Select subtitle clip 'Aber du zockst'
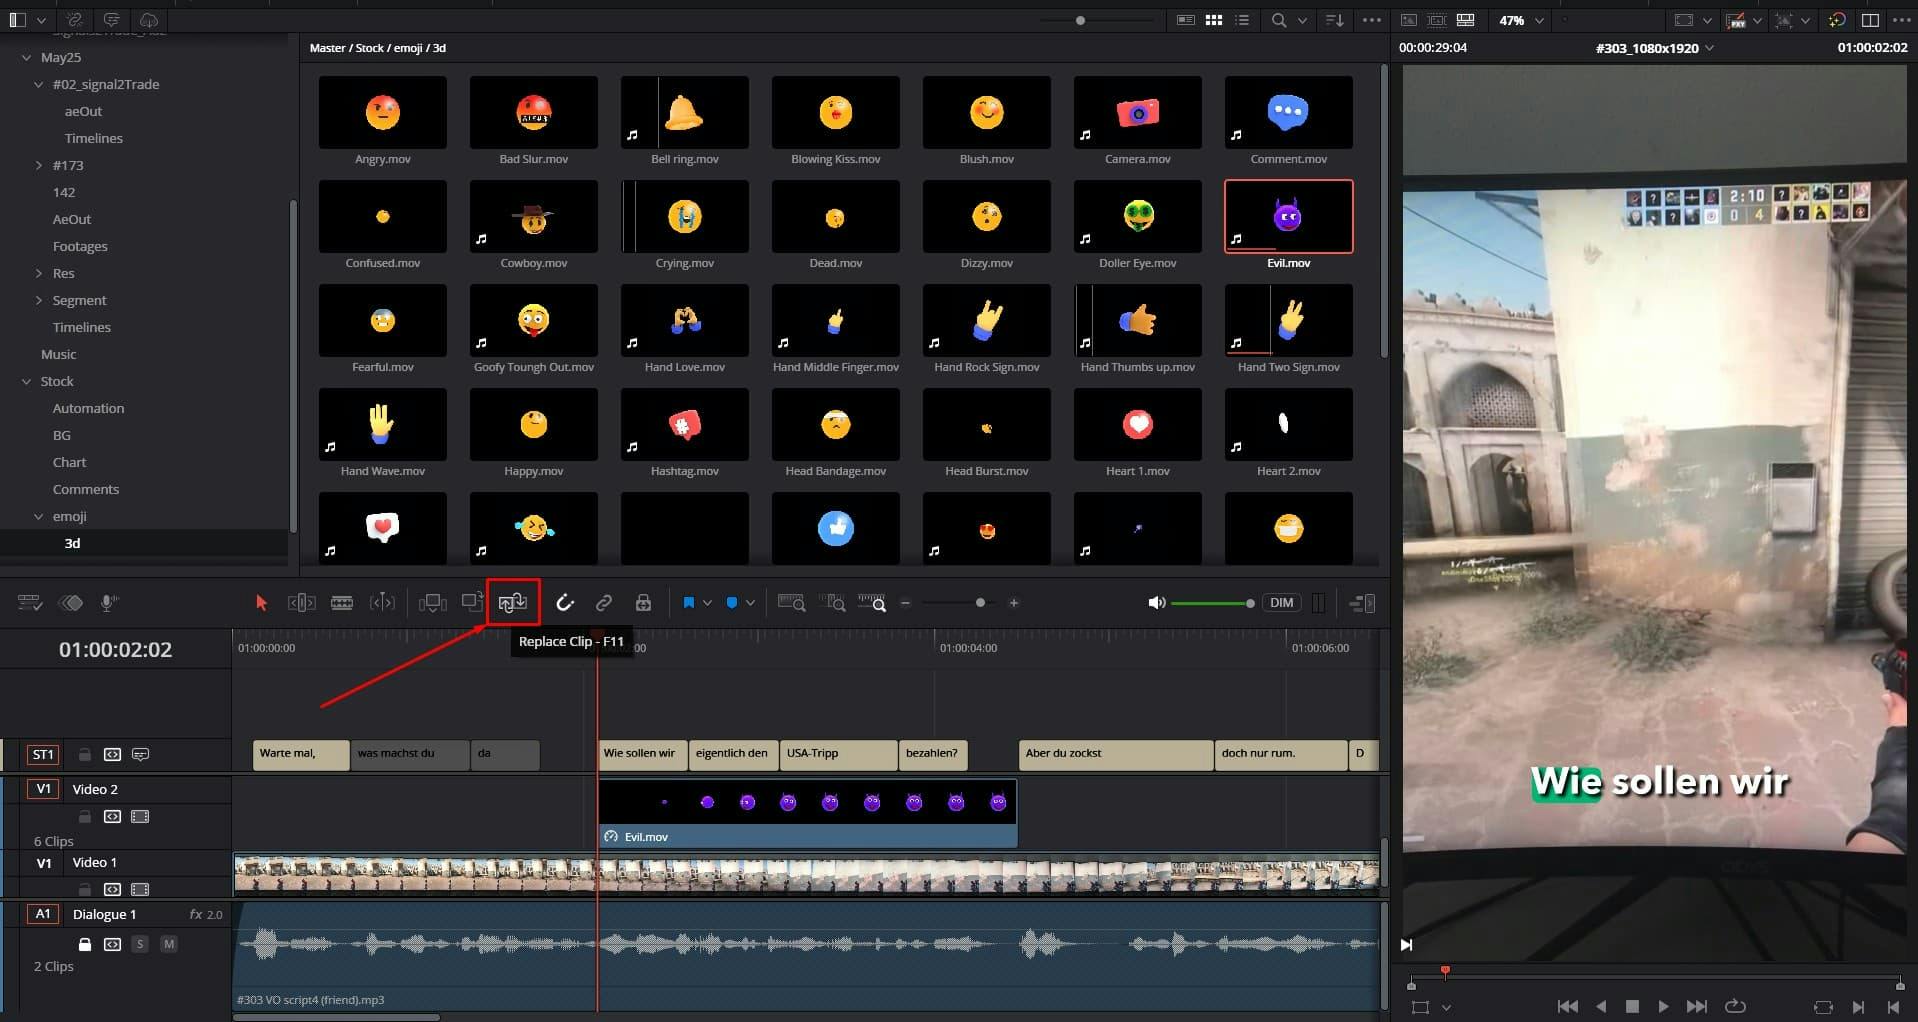1918x1022 pixels. click(1116, 755)
